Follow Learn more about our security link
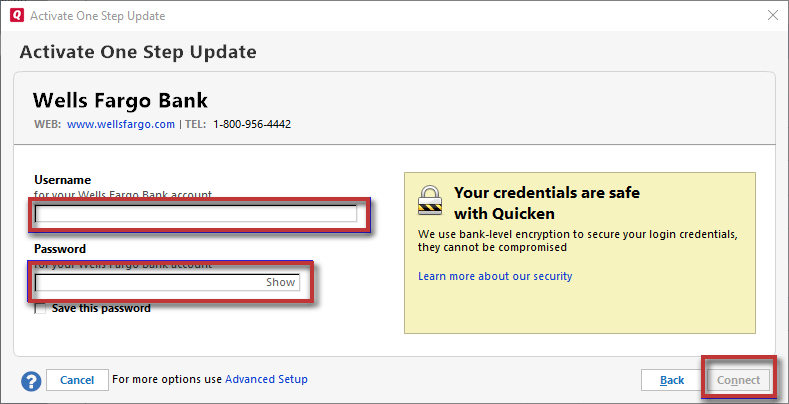 [x=495, y=276]
